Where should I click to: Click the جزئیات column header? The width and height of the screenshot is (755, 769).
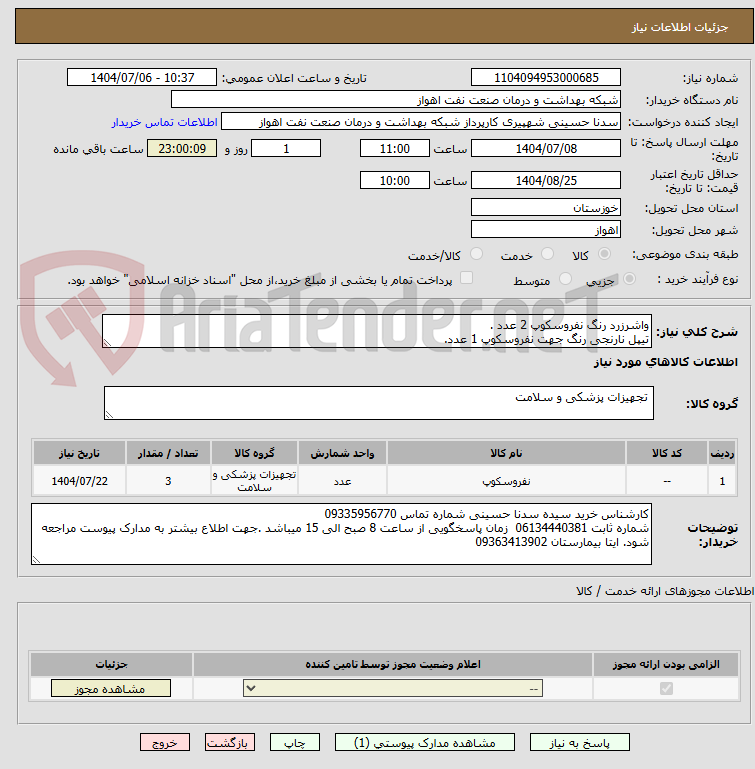(x=111, y=665)
